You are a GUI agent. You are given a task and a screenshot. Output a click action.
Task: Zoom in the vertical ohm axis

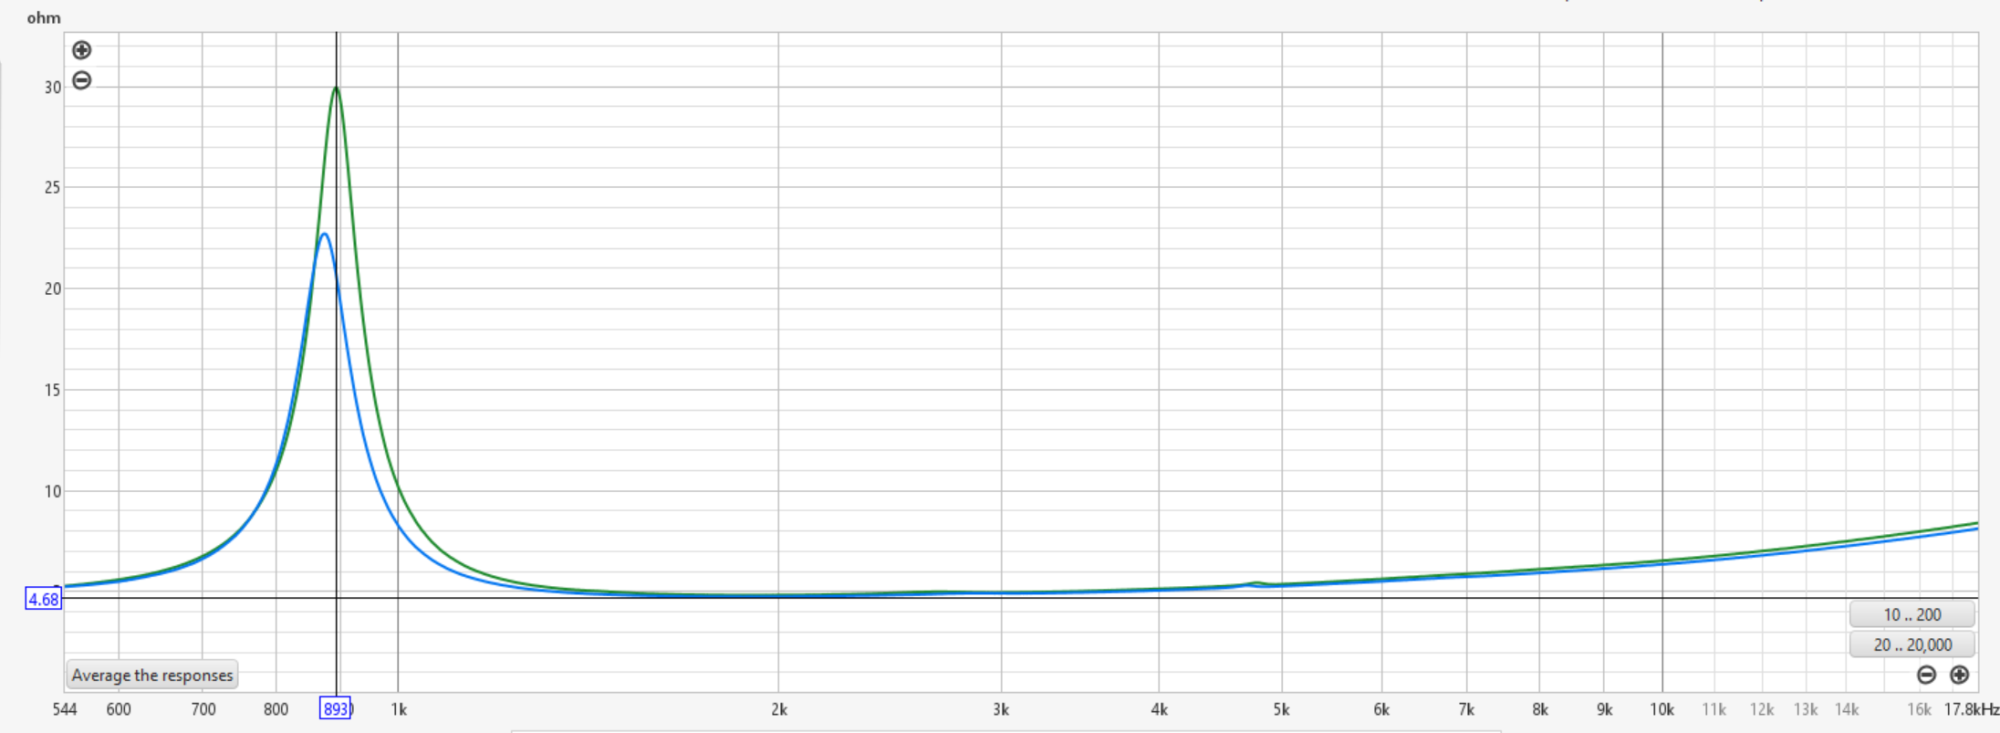[x=82, y=50]
